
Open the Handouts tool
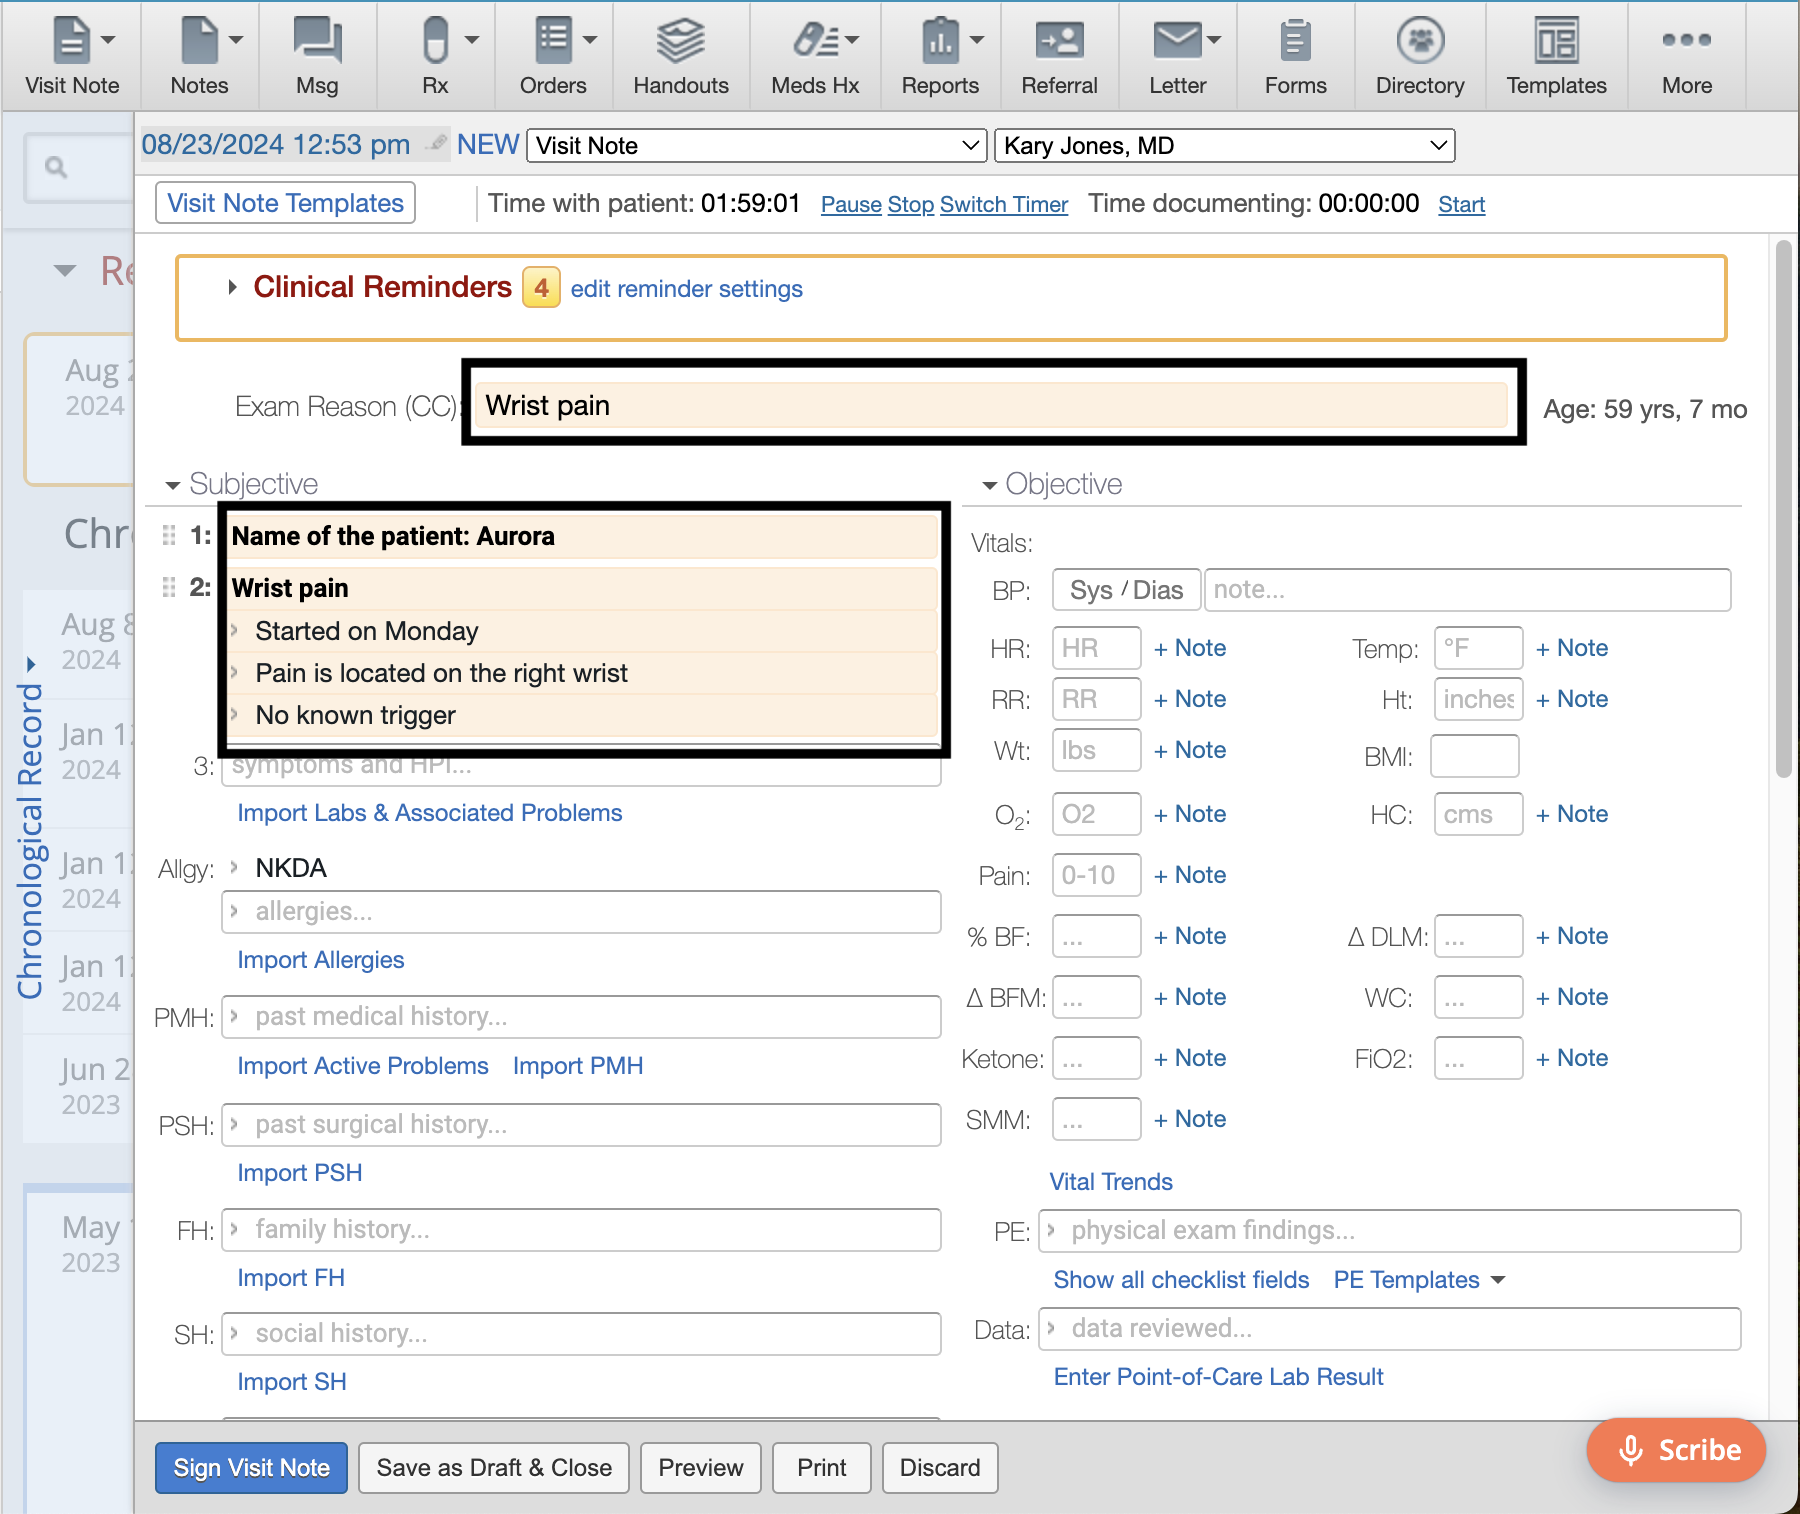tap(681, 55)
